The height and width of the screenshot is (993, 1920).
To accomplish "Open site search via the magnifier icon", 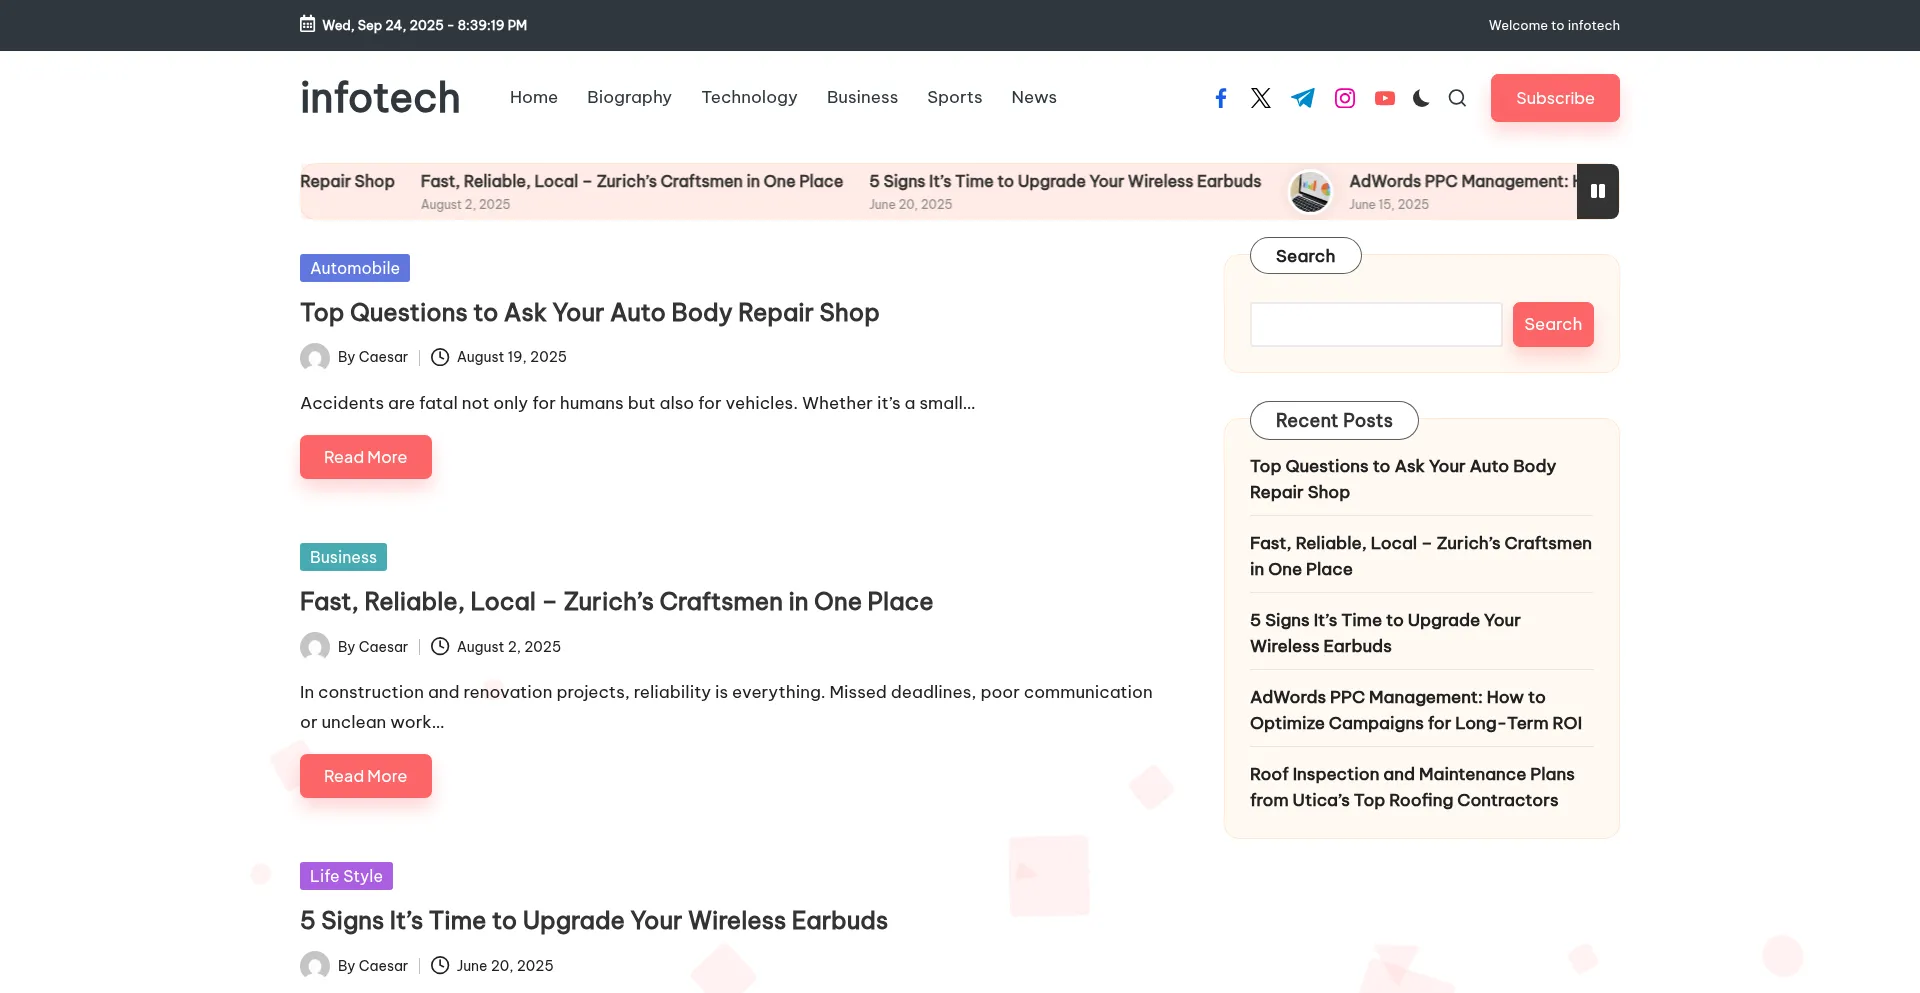I will [1457, 98].
